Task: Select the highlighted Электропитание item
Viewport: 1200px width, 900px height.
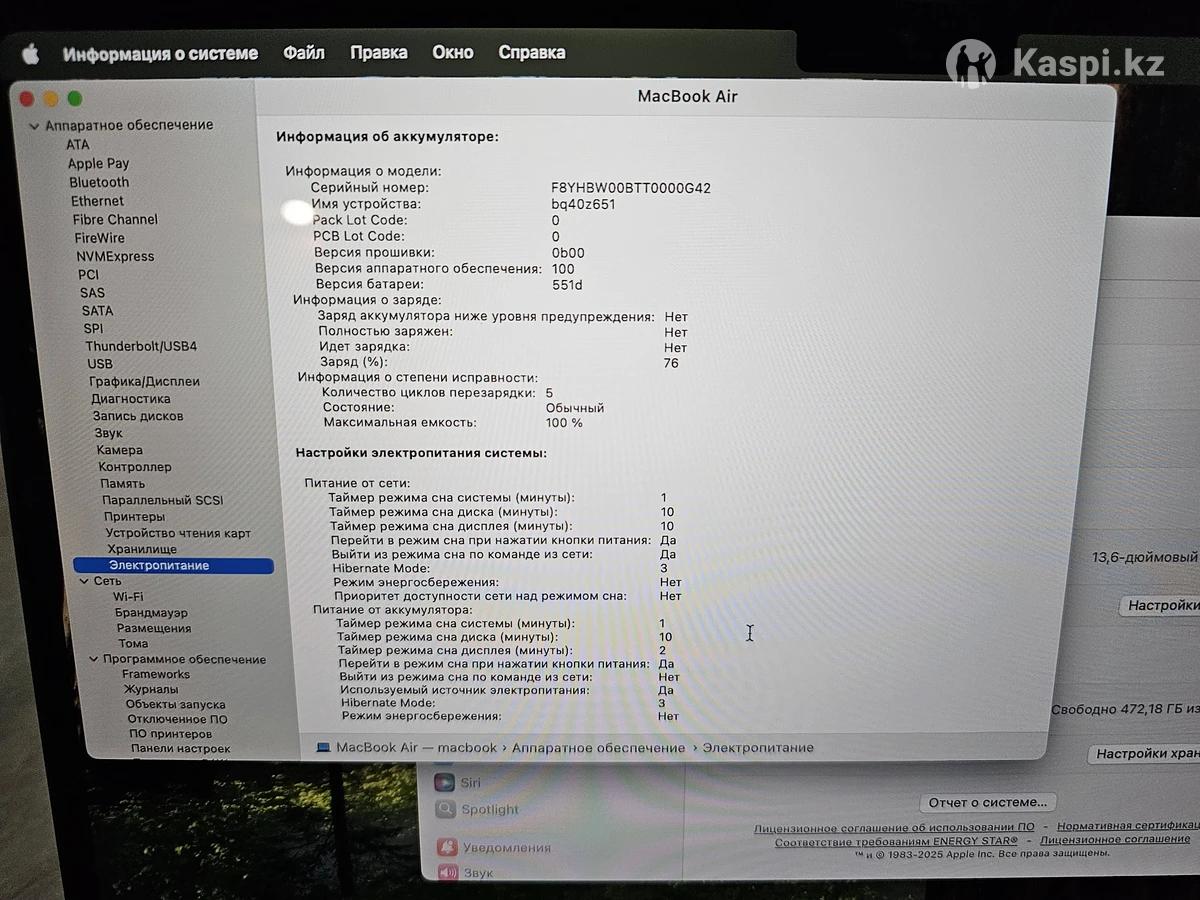Action: pyautogui.click(x=173, y=566)
